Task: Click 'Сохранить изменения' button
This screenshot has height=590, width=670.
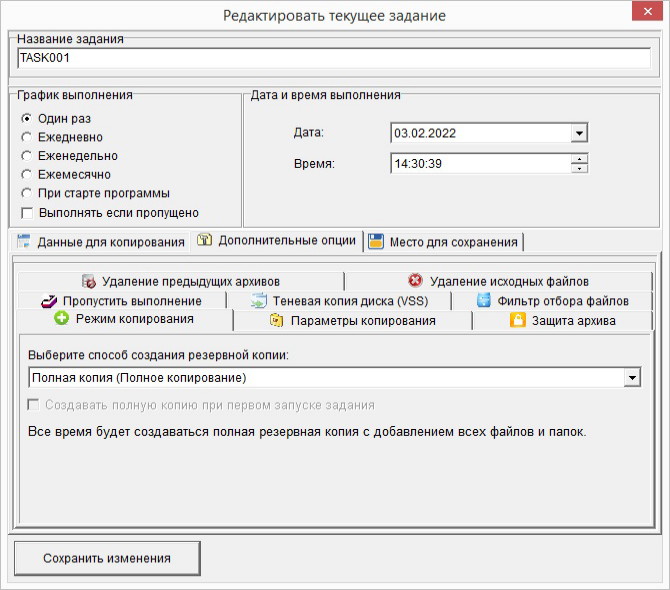Action: (107, 558)
